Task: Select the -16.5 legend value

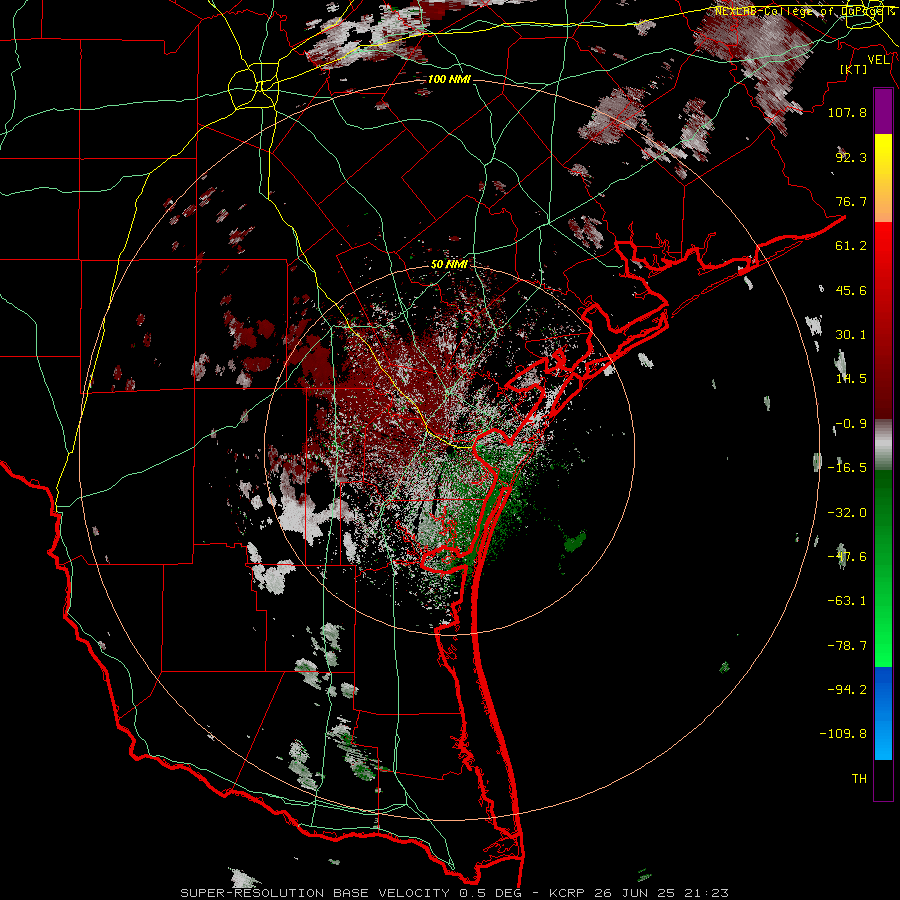Action: [847, 467]
